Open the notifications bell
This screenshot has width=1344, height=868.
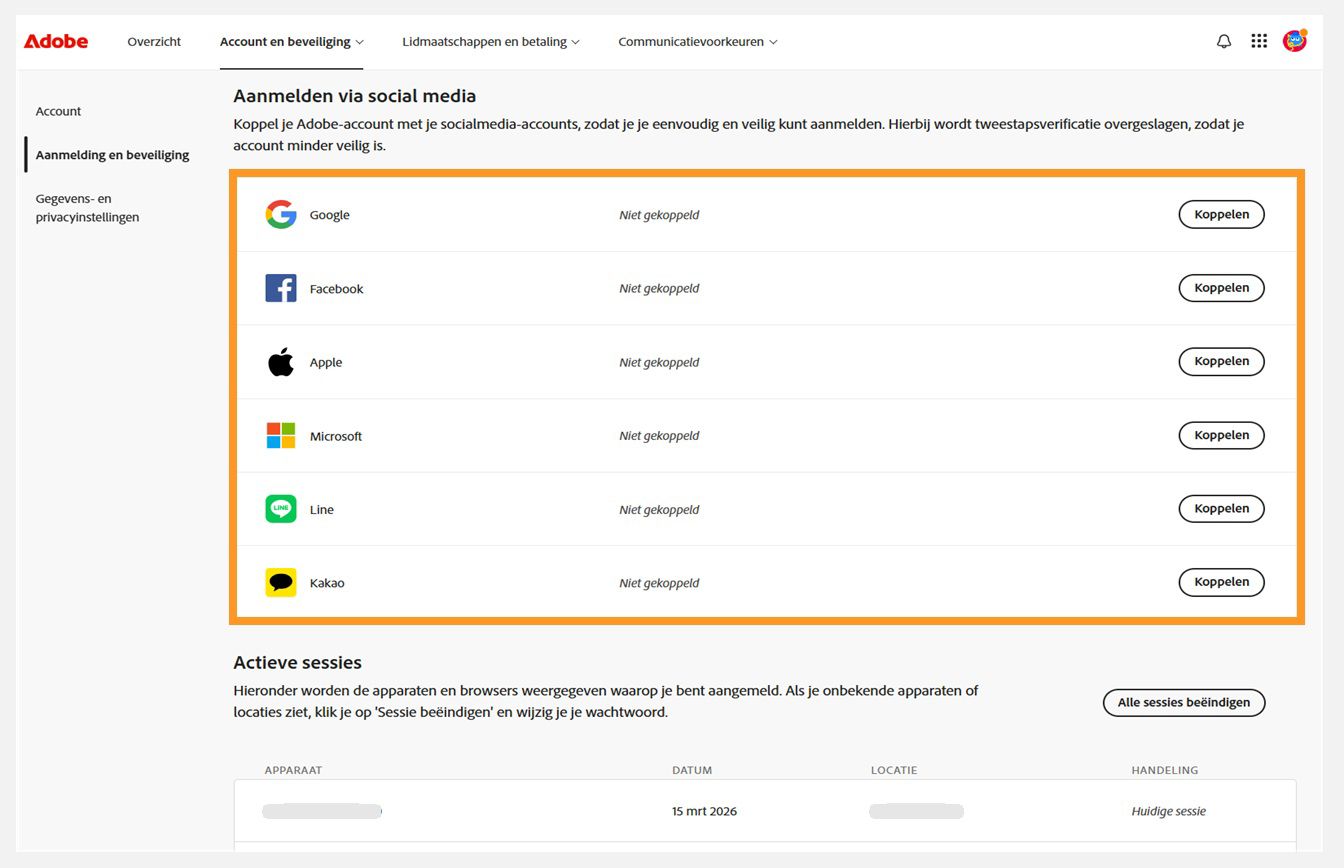pos(1223,41)
